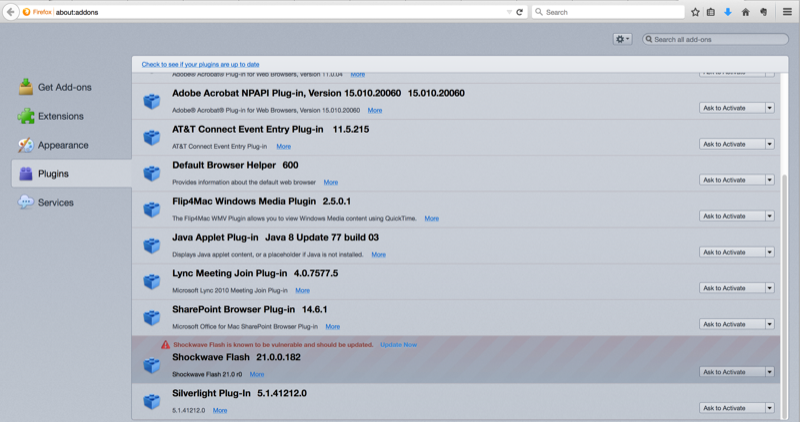This screenshot has width=800, height=422.
Task: Click the Evernote elephant toolbar icon
Action: pyautogui.click(x=763, y=12)
